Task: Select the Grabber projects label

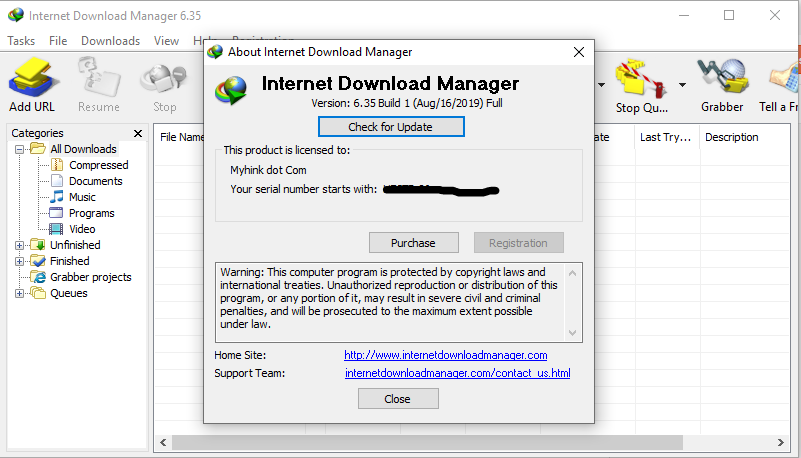Action: [x=90, y=277]
